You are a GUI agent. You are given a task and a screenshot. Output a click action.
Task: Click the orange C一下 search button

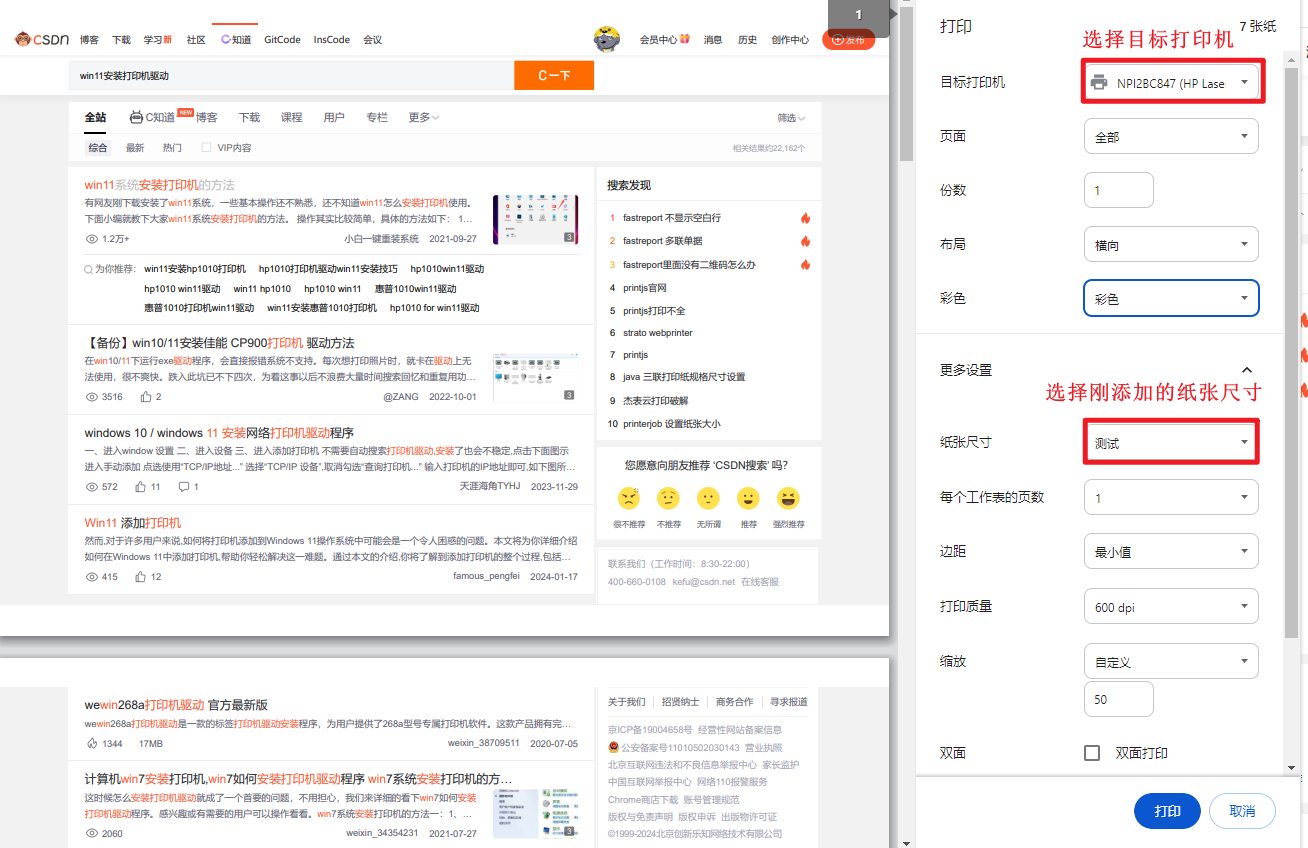pyautogui.click(x=554, y=75)
